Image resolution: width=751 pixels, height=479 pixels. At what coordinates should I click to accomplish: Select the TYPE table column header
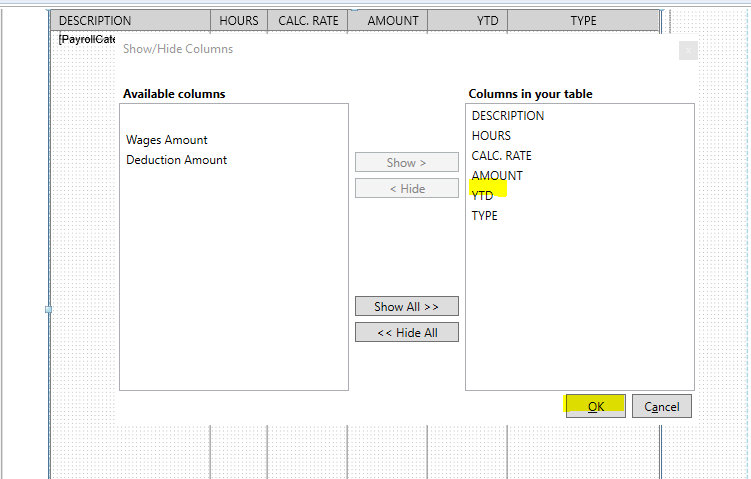point(583,21)
